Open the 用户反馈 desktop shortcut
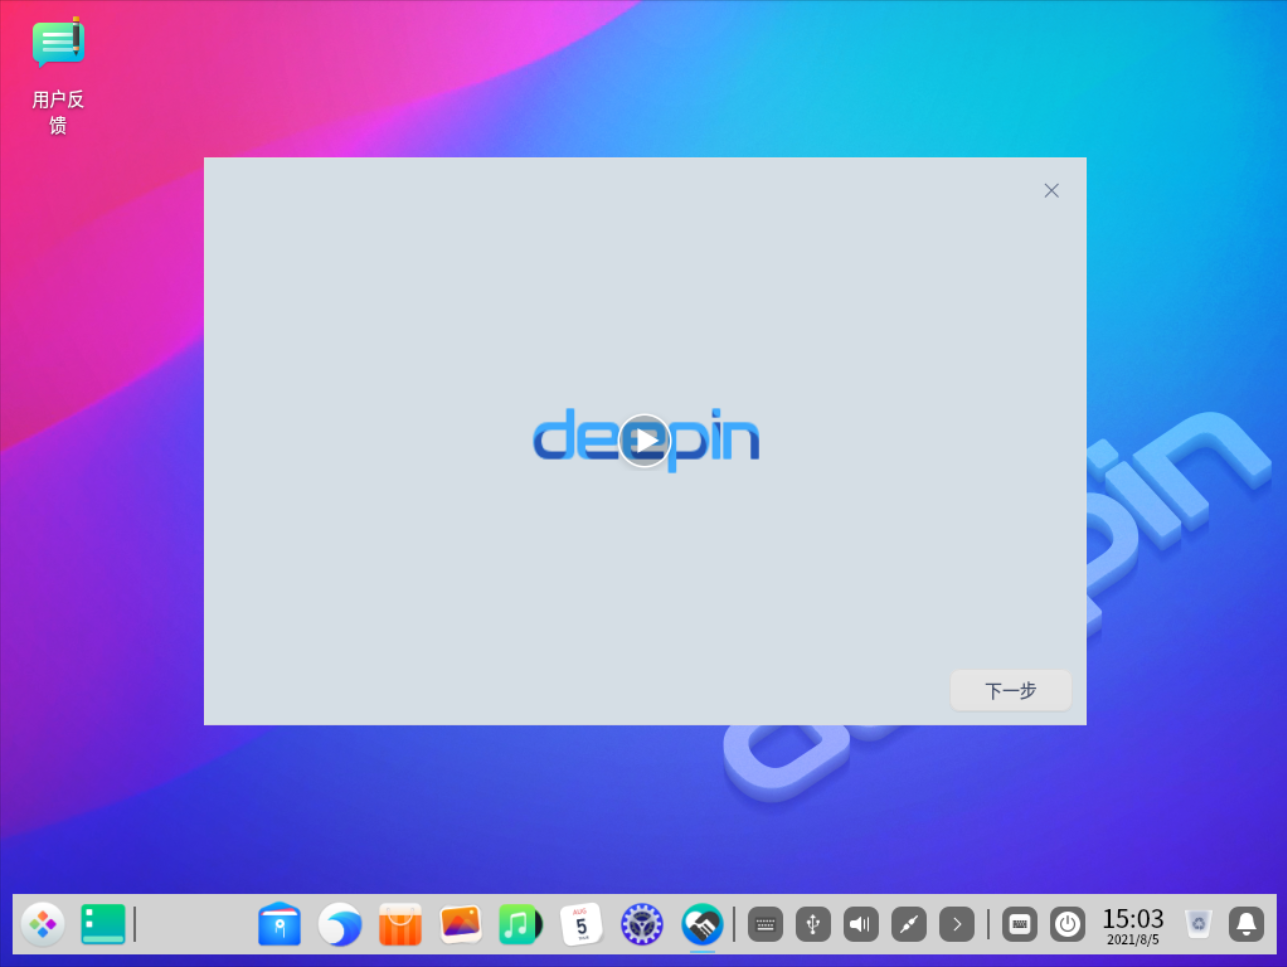 click(58, 75)
